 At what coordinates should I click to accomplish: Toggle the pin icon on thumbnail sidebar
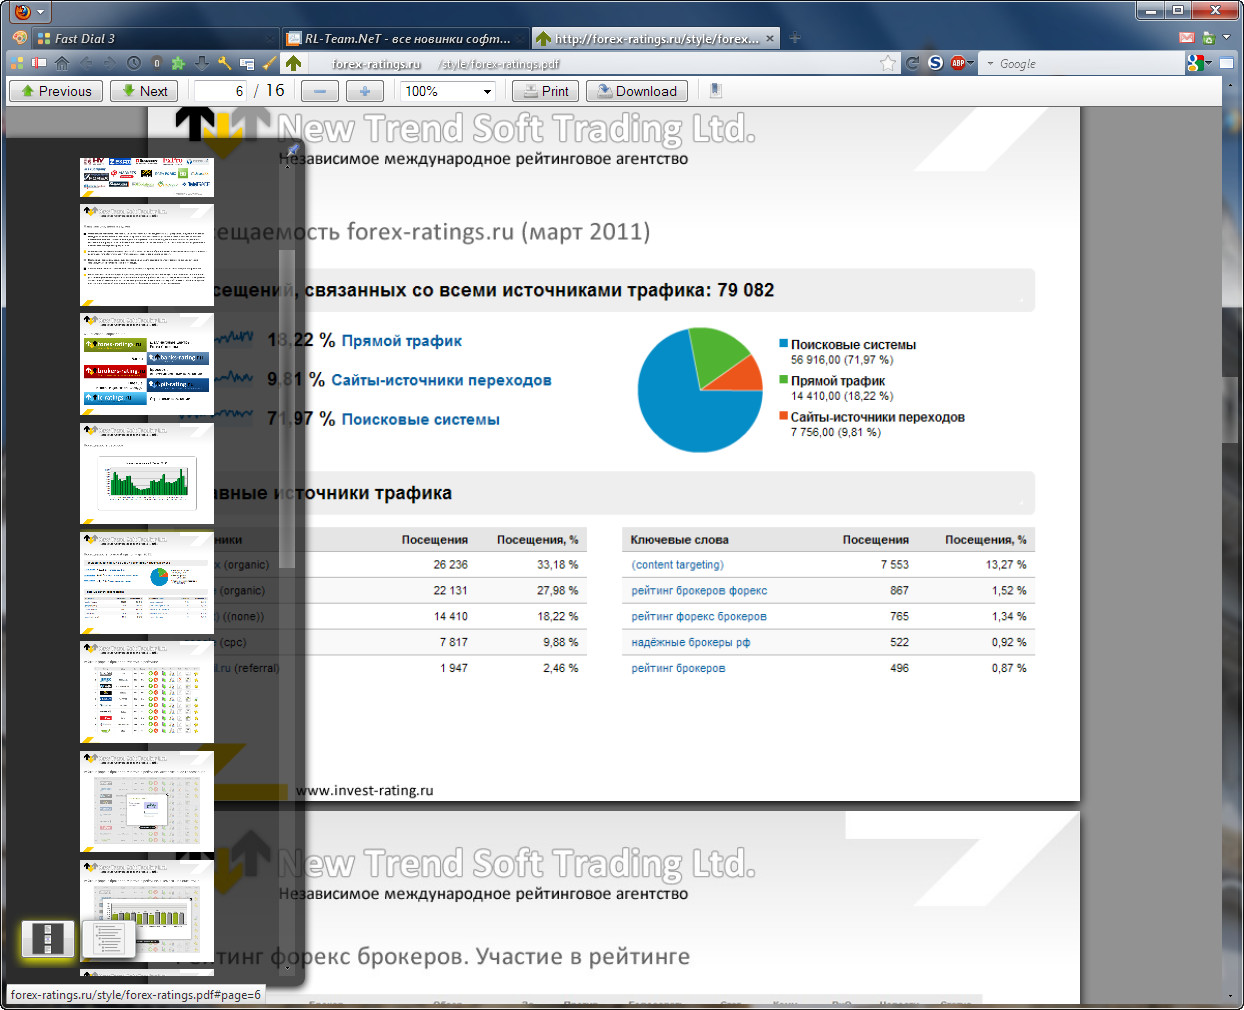[292, 150]
